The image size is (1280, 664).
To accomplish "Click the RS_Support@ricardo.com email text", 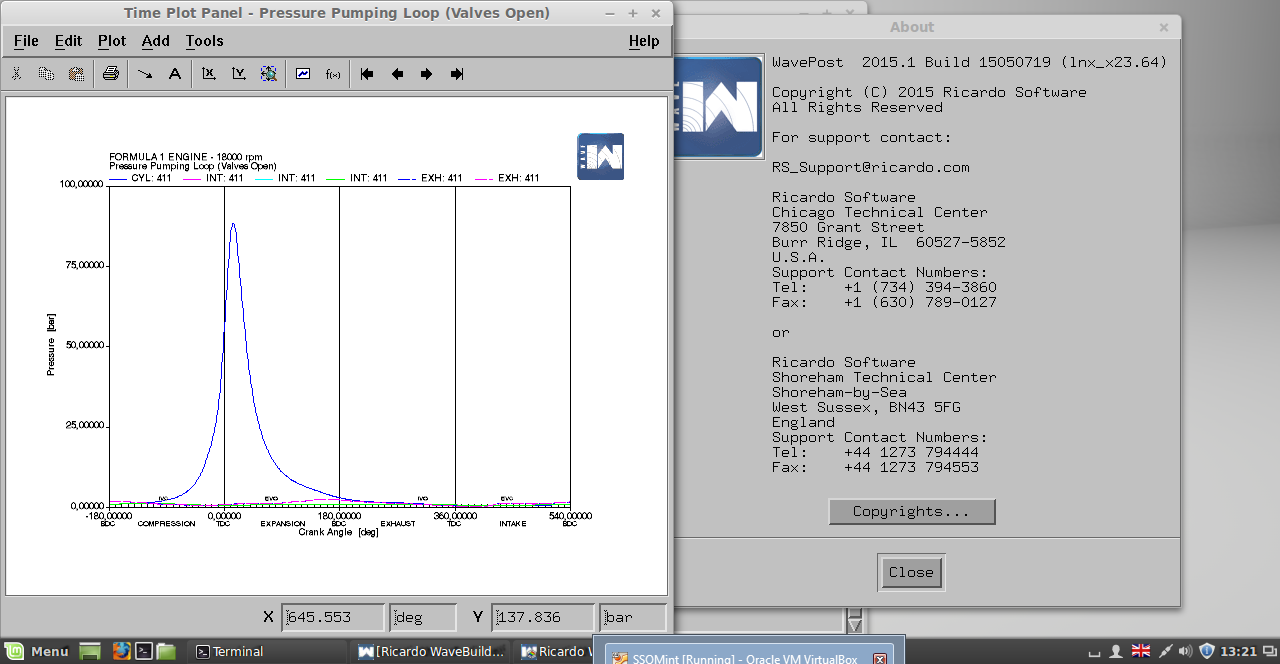I will pos(870,168).
